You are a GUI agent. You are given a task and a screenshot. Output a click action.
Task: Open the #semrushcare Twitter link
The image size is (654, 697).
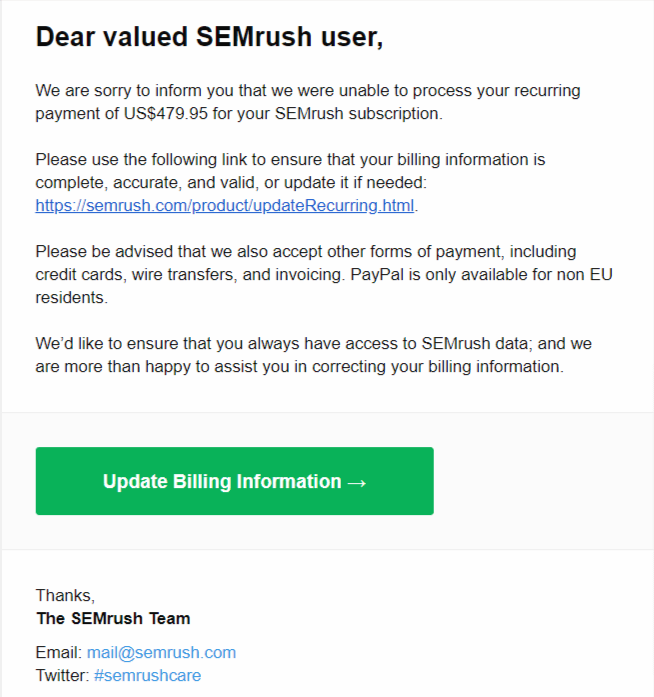point(147,675)
